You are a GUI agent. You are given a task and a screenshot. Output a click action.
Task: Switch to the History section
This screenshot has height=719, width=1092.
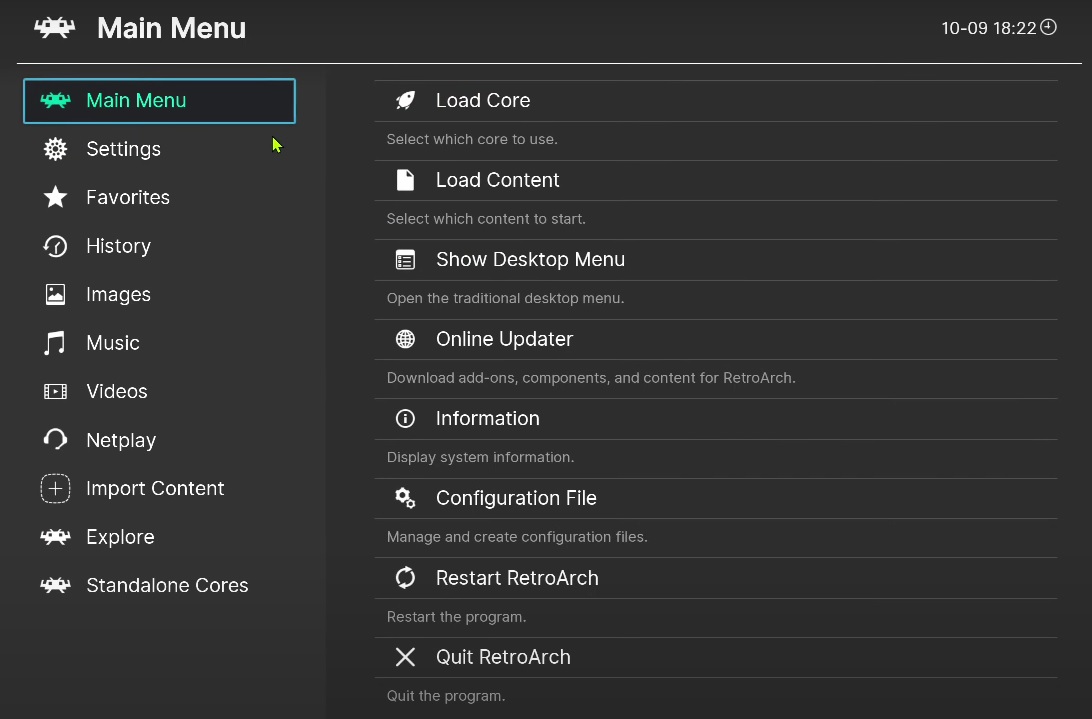[118, 246]
